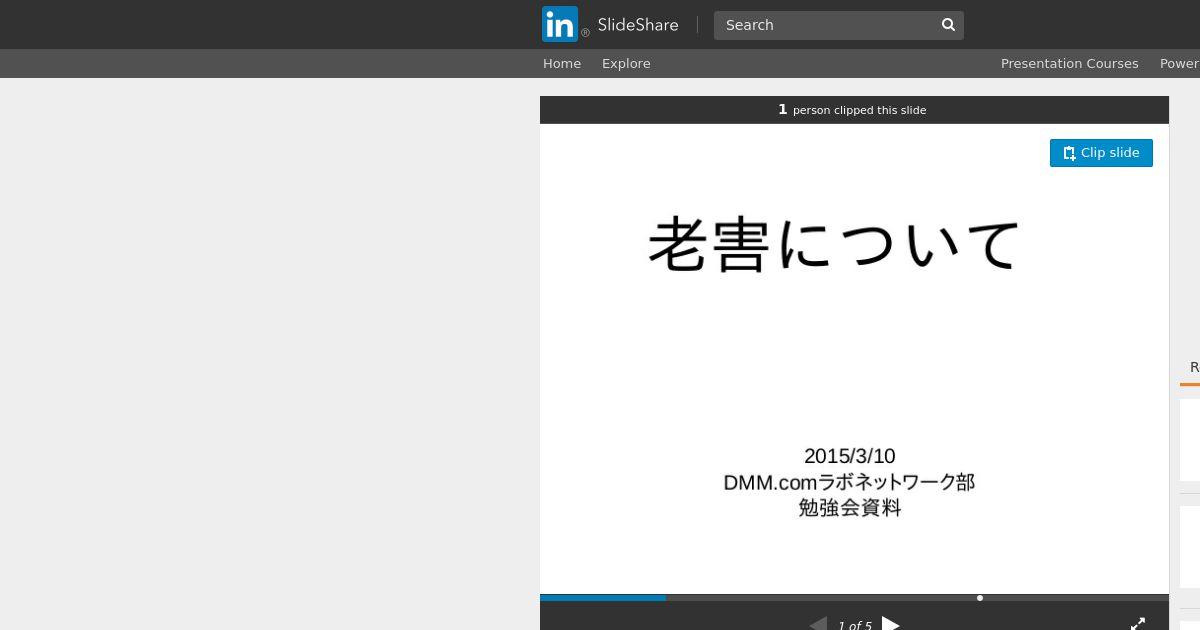Click the '1 of 5' slide counter
This screenshot has width=1200, height=630.
click(x=855, y=625)
